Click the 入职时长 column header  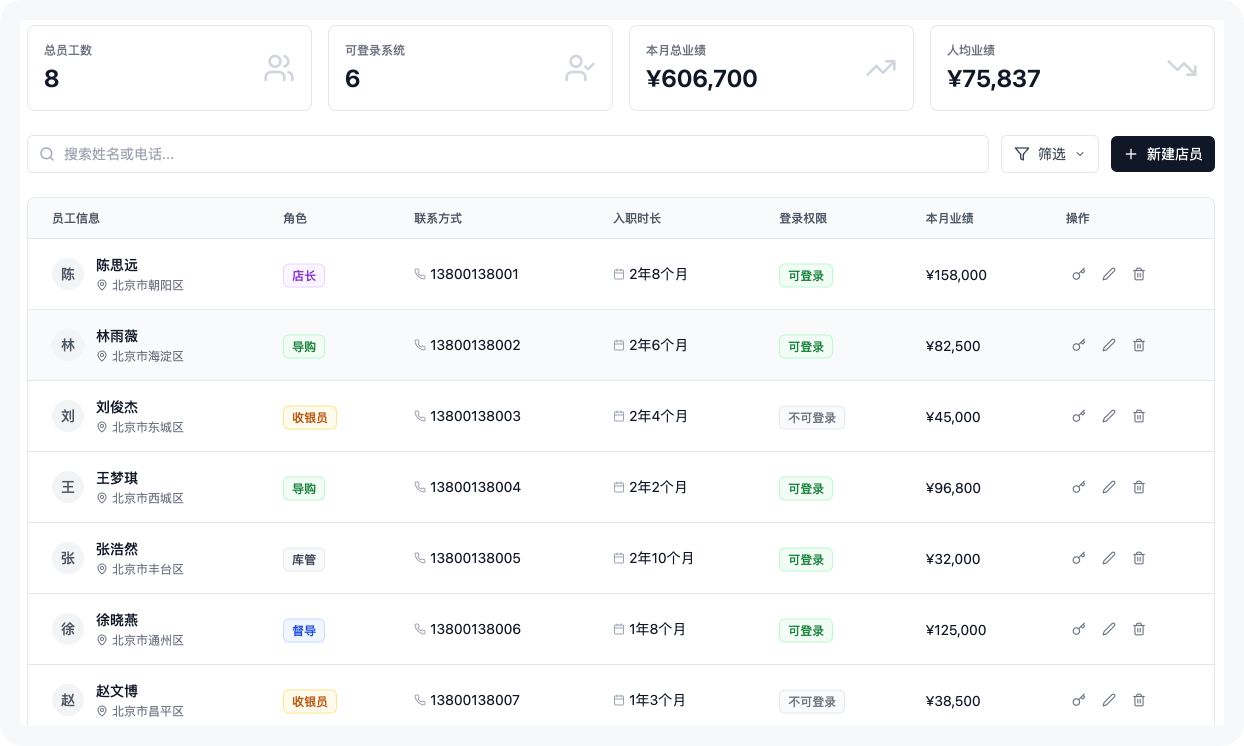(636, 218)
